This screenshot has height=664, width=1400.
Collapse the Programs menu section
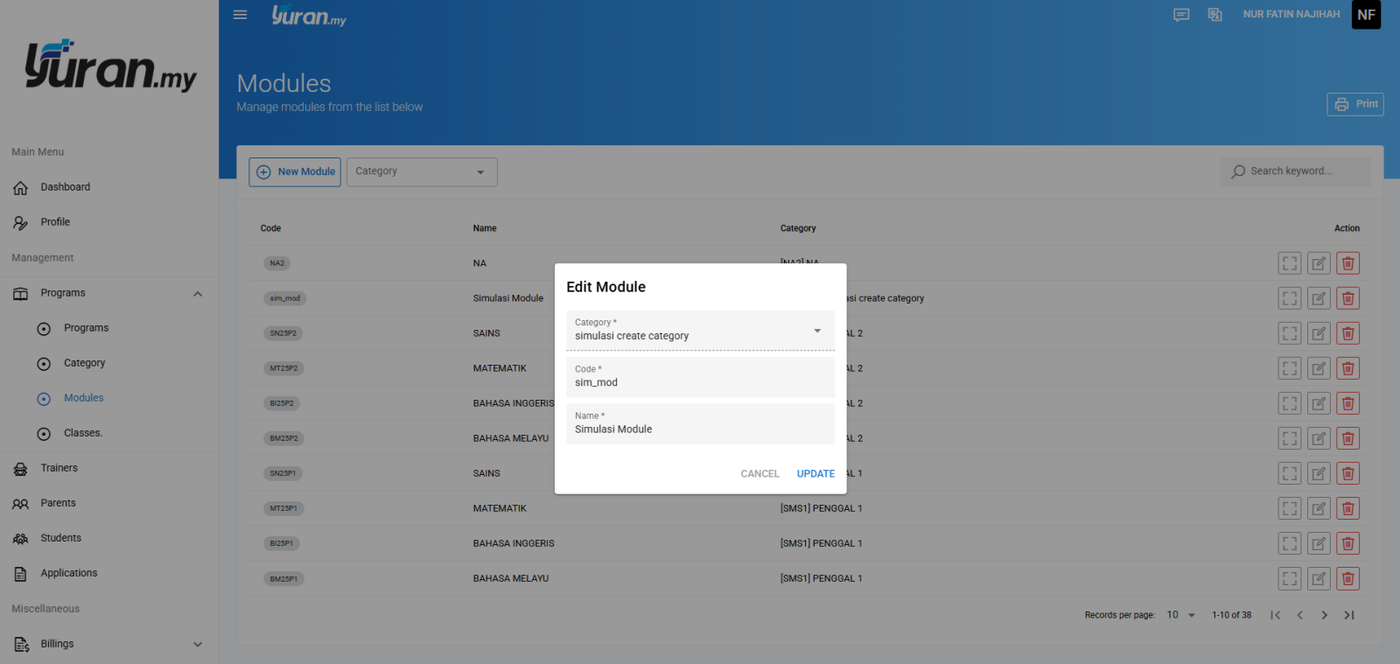(x=197, y=294)
